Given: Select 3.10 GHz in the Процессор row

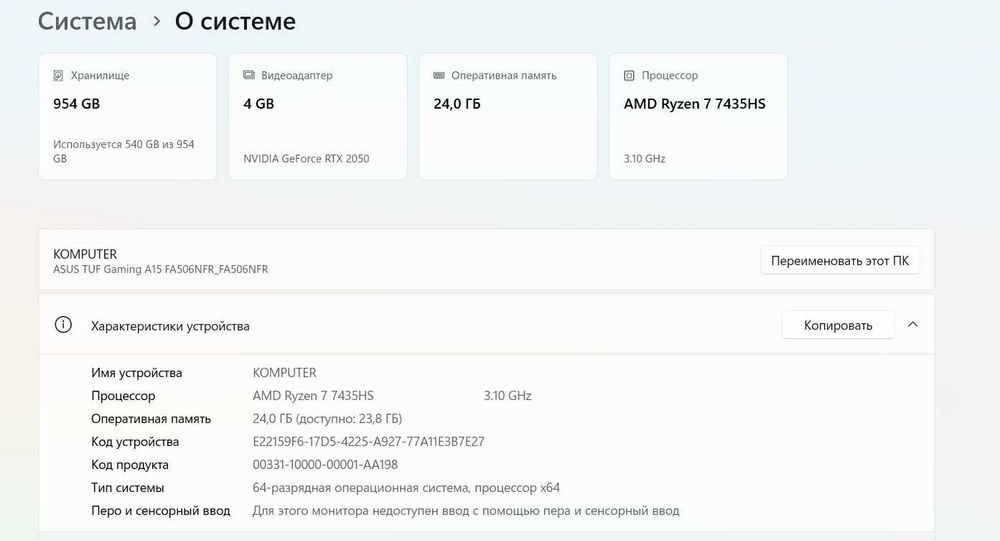Looking at the screenshot, I should (x=507, y=396).
